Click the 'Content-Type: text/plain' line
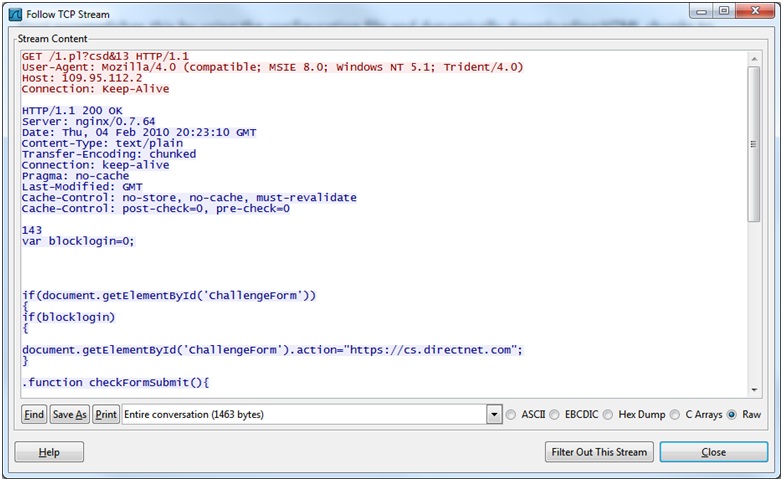The image size is (783, 481). (x=102, y=143)
